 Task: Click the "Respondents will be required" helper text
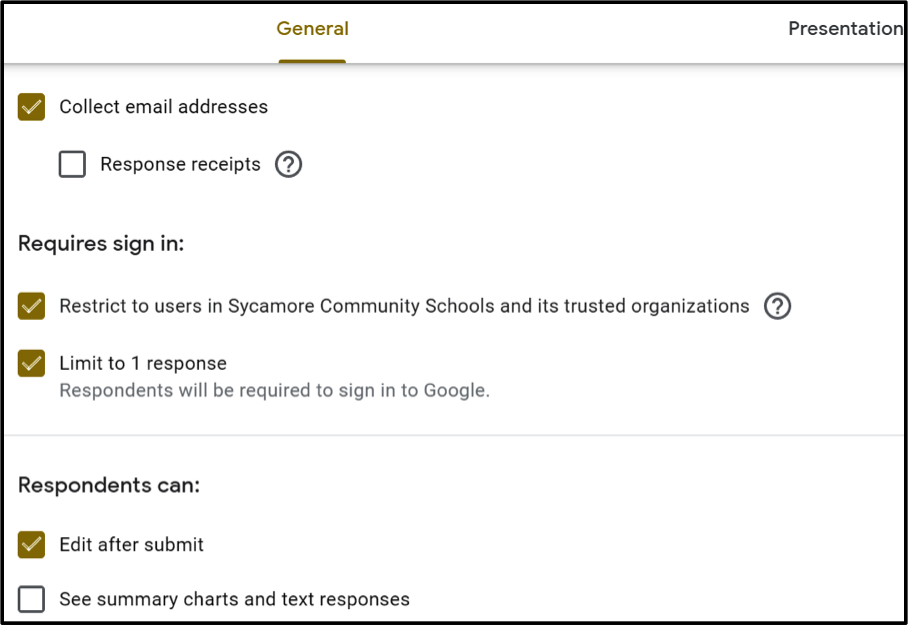pos(274,390)
